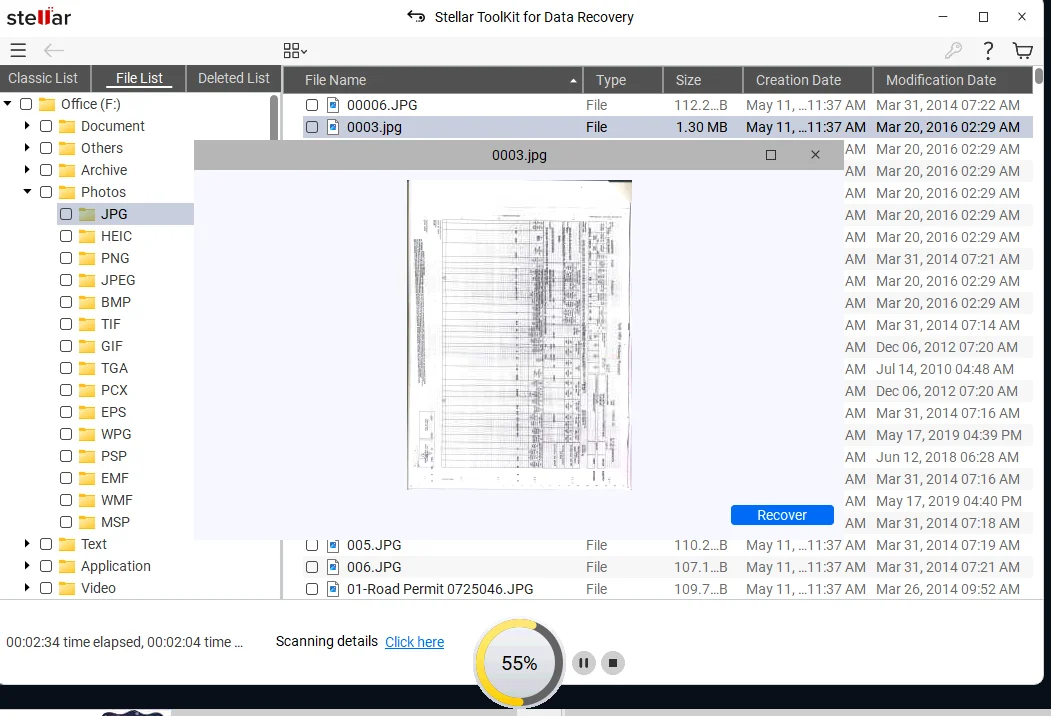Open the Classic List tab

point(45,77)
